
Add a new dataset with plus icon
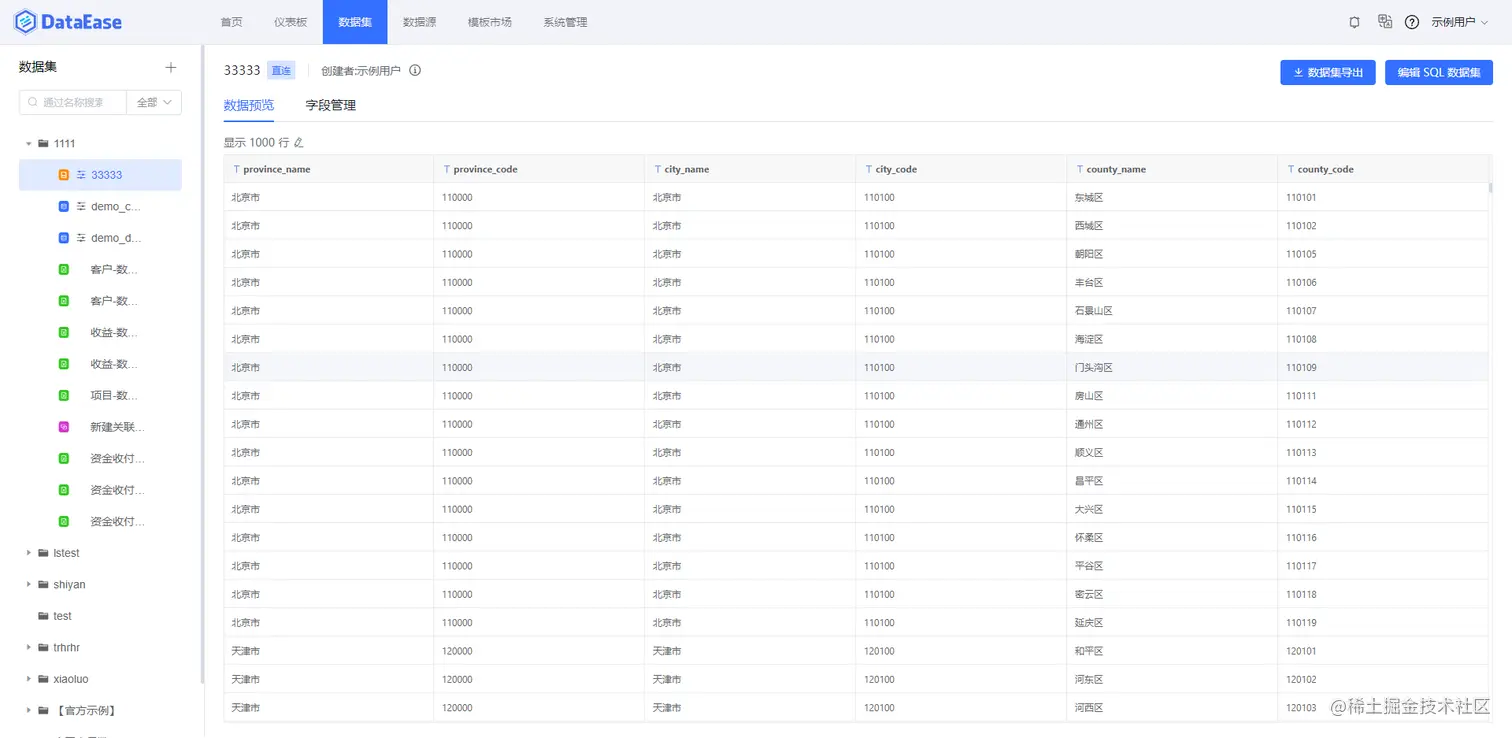tap(171, 67)
